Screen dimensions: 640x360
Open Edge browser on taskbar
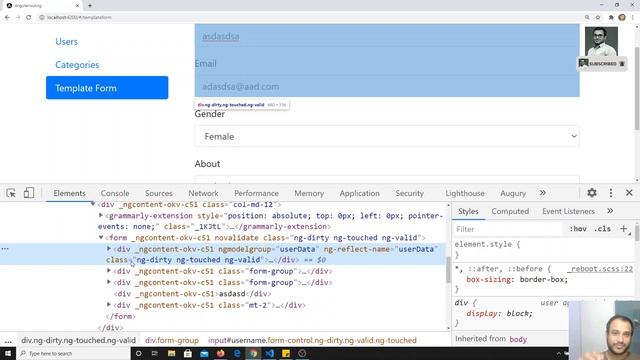click(x=237, y=353)
